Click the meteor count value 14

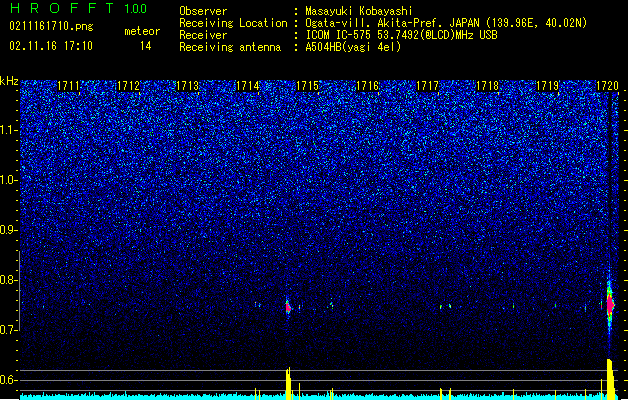146,46
